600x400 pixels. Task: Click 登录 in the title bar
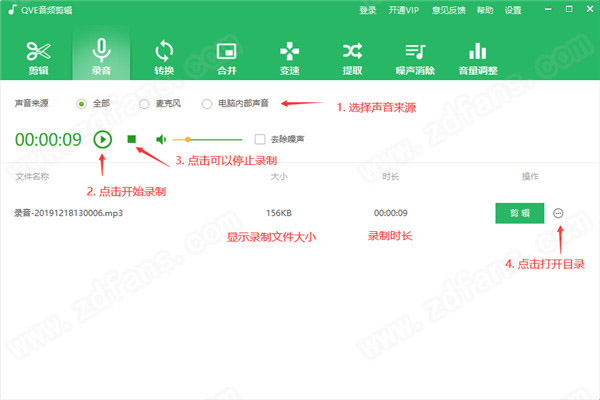(367, 10)
